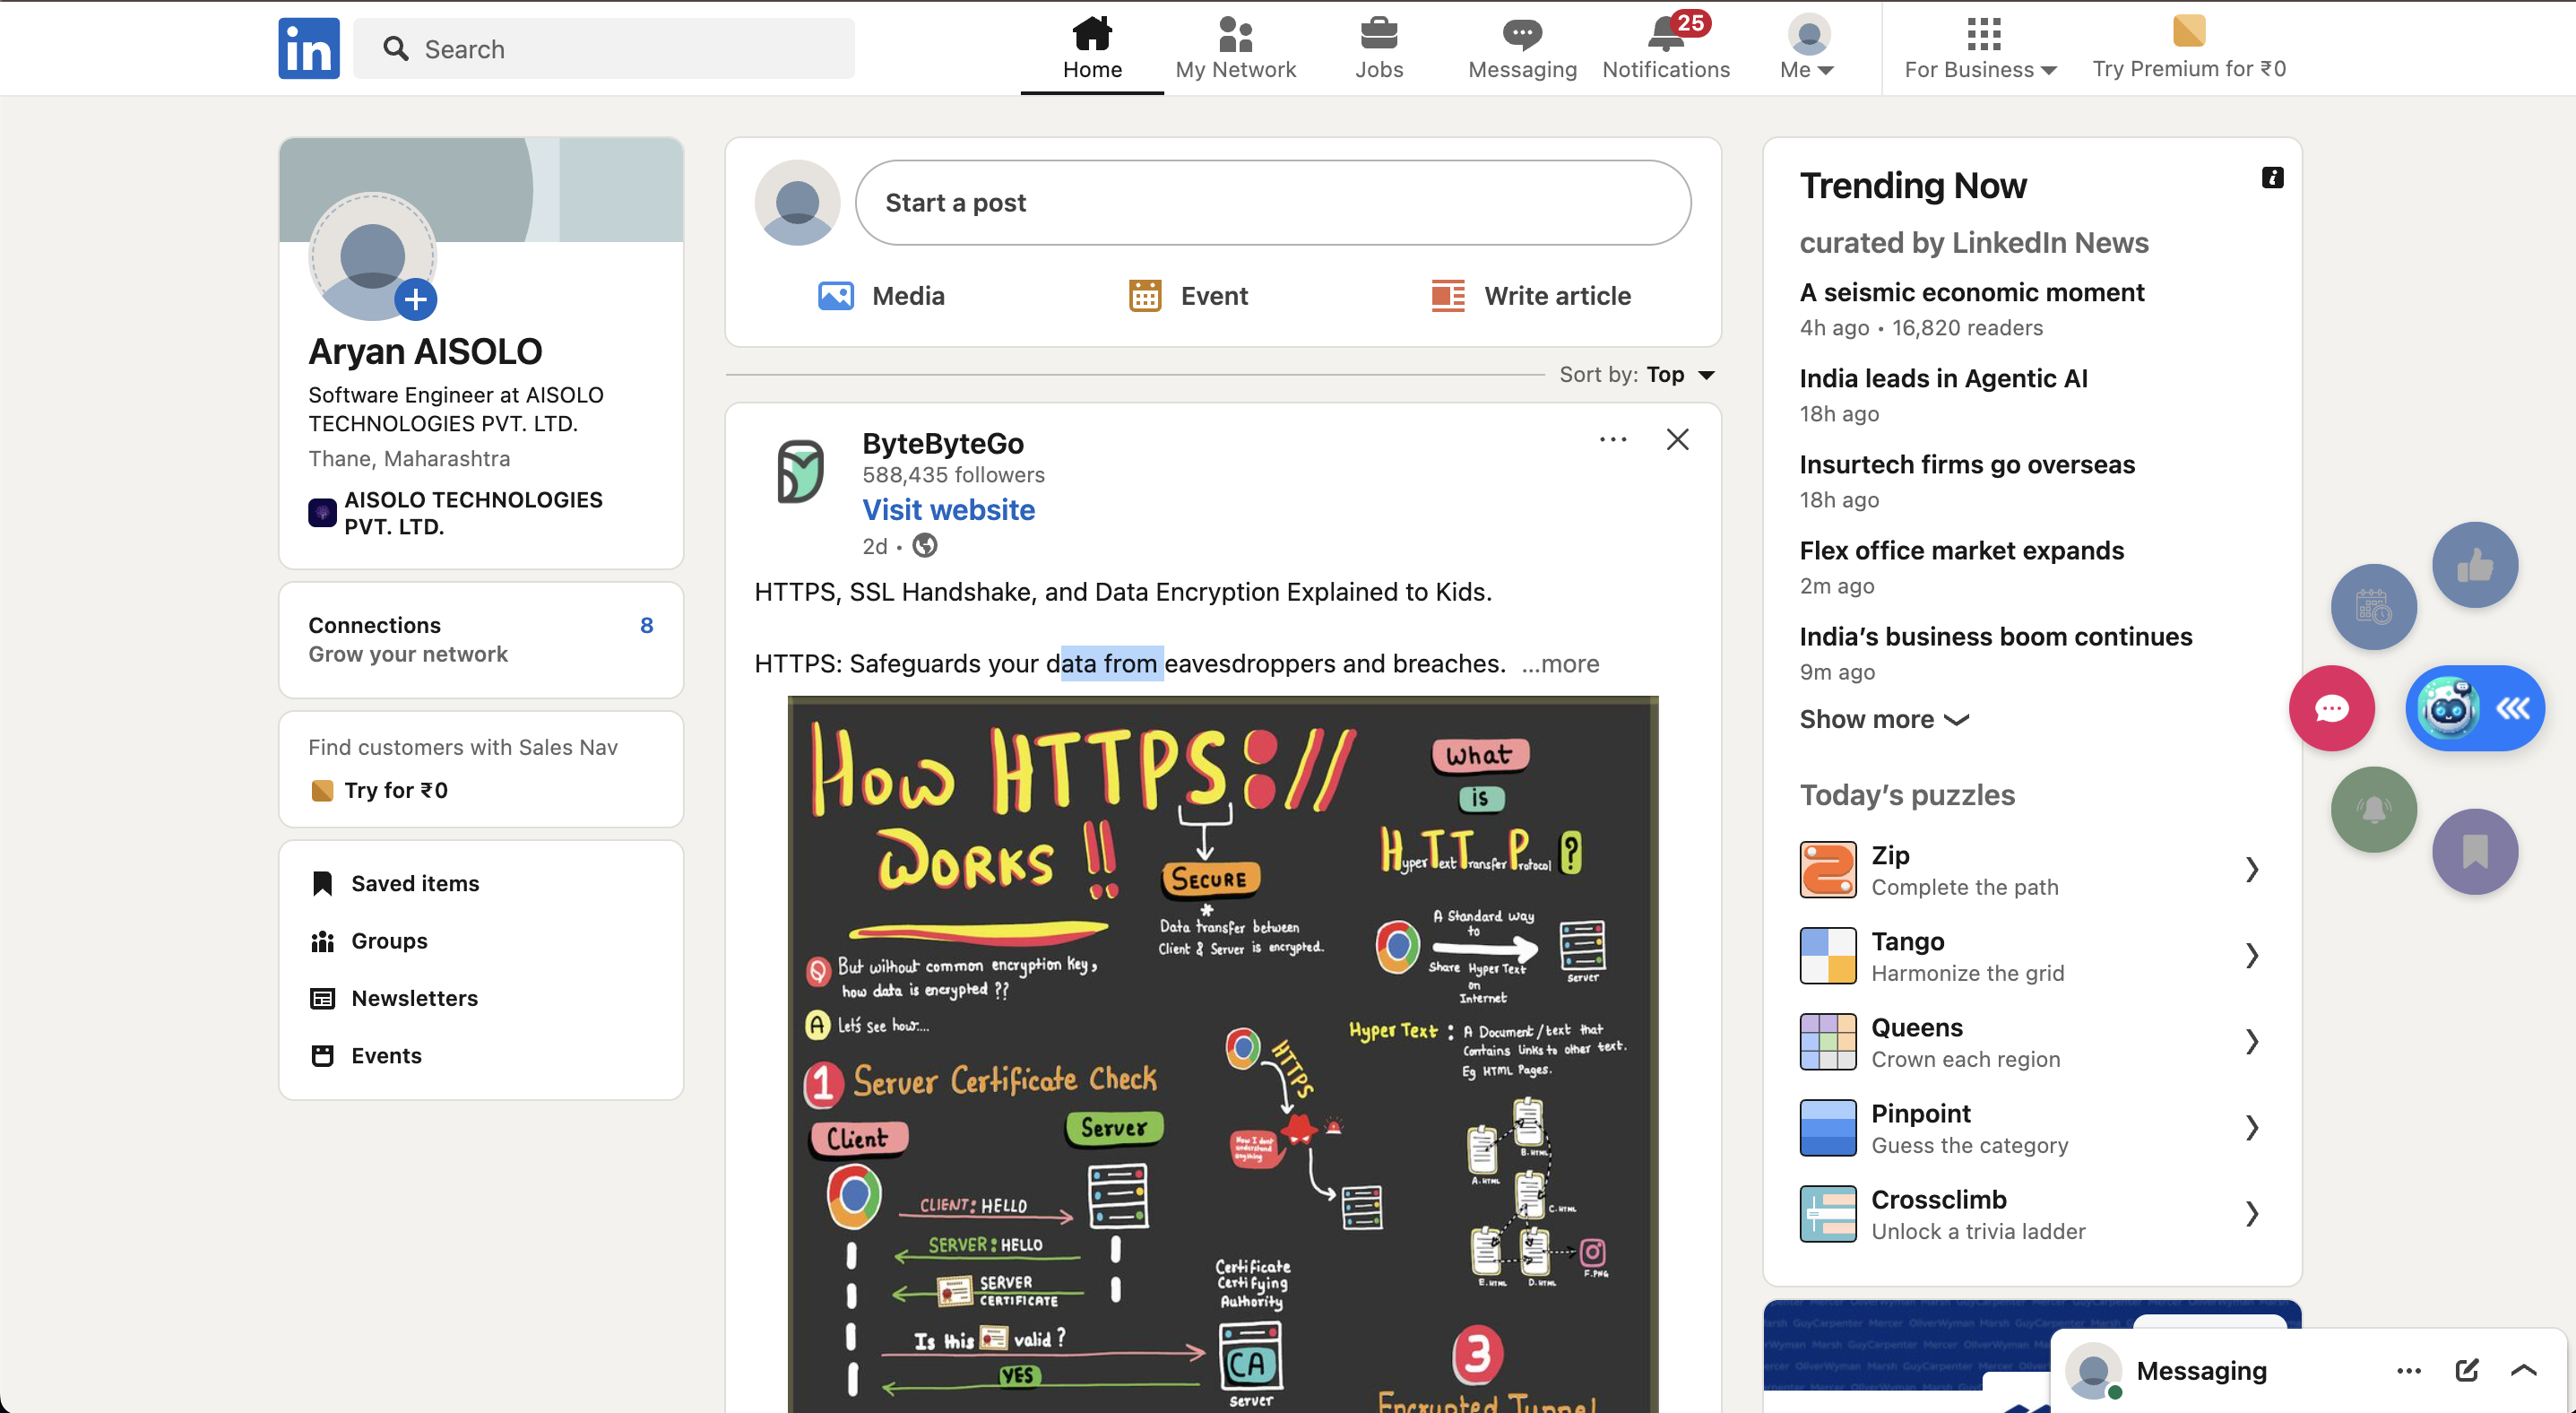Click floating calendar clock bubble icon
The width and height of the screenshot is (2576, 1413).
[x=2373, y=607]
